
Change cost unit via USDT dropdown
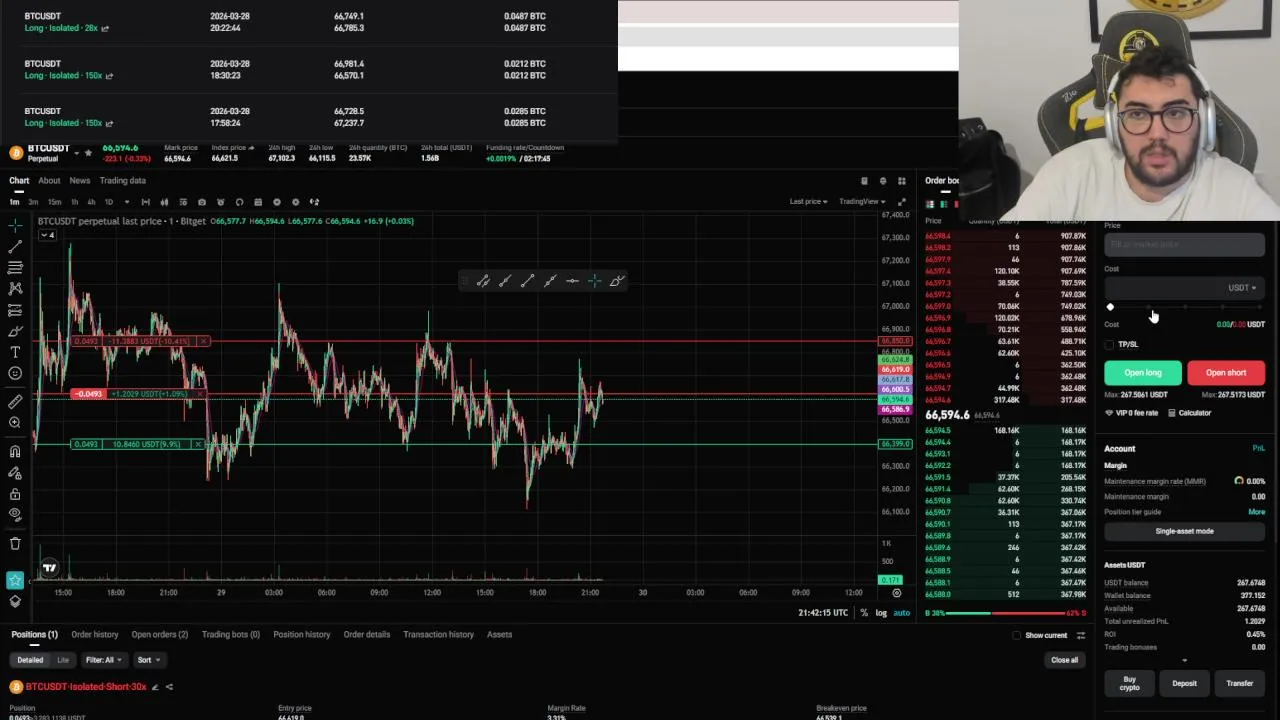coord(1242,288)
